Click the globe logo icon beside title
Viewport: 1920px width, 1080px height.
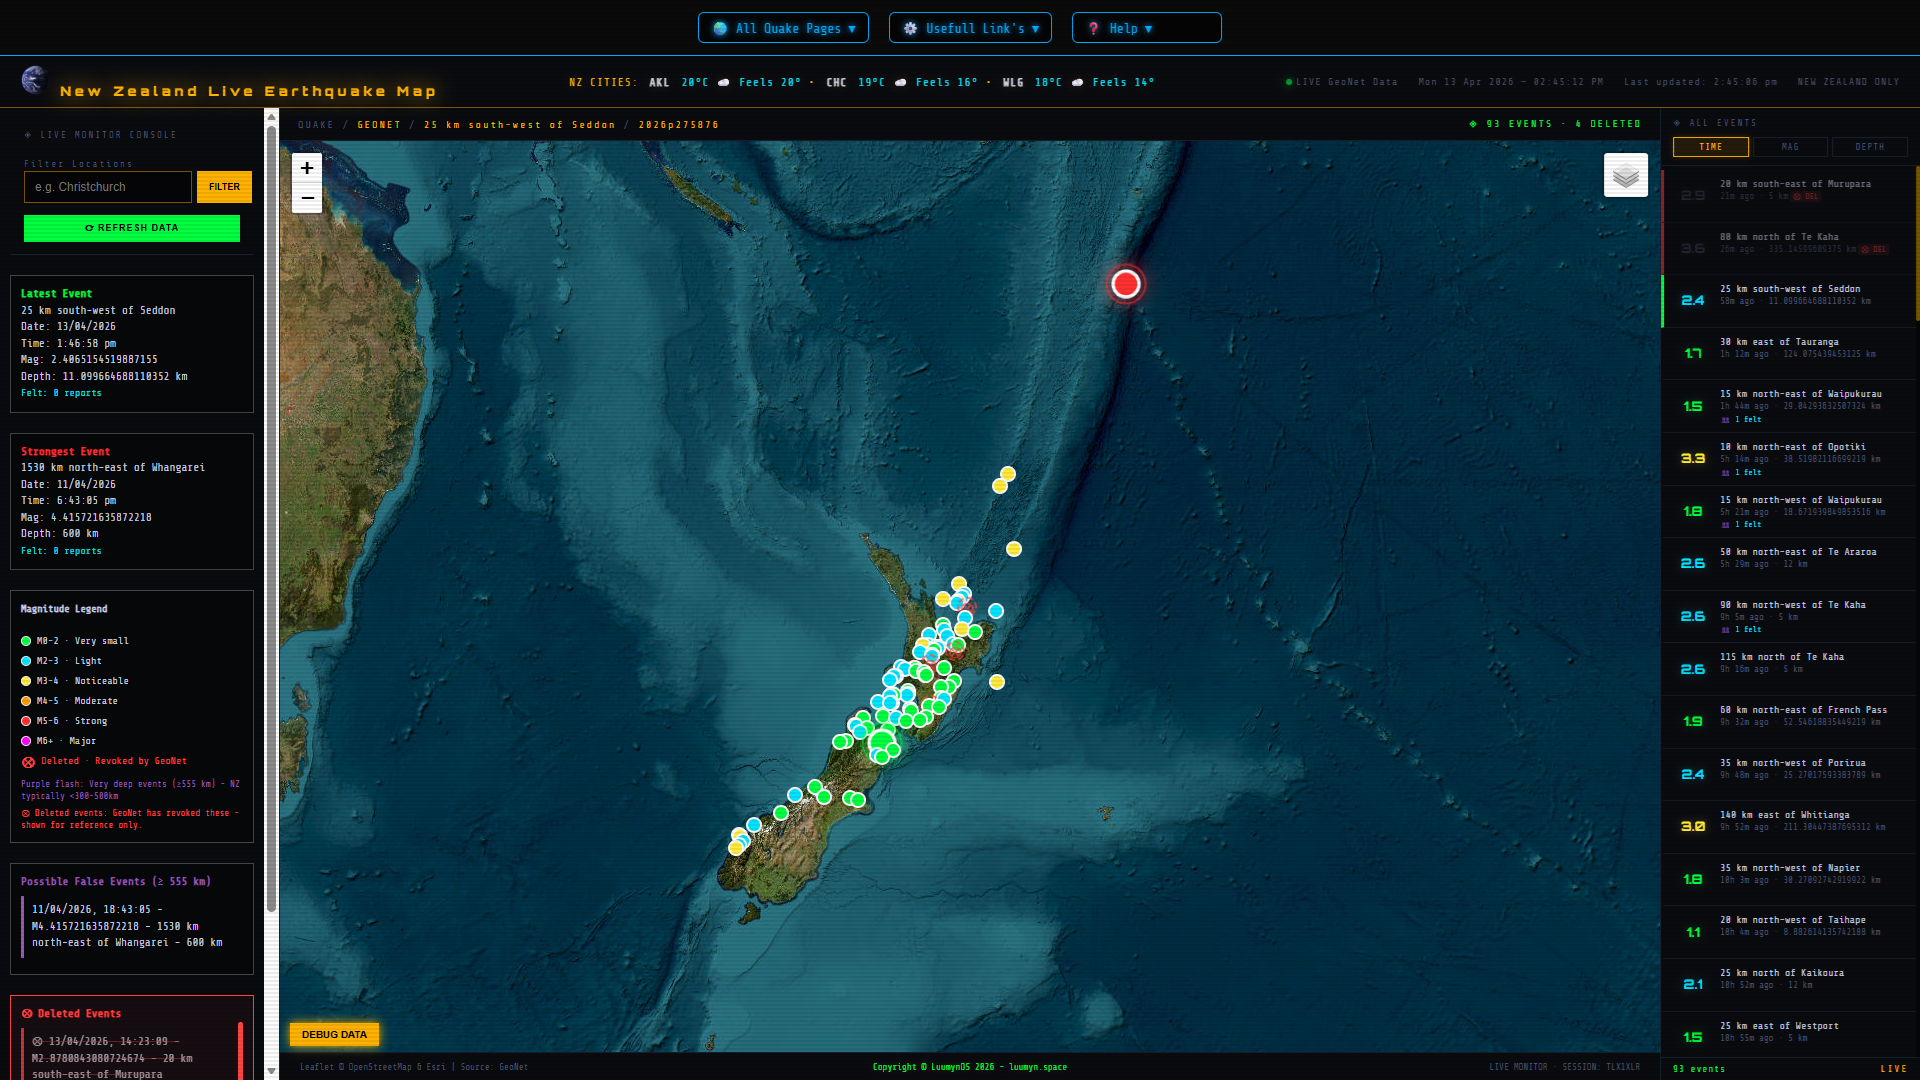point(34,80)
